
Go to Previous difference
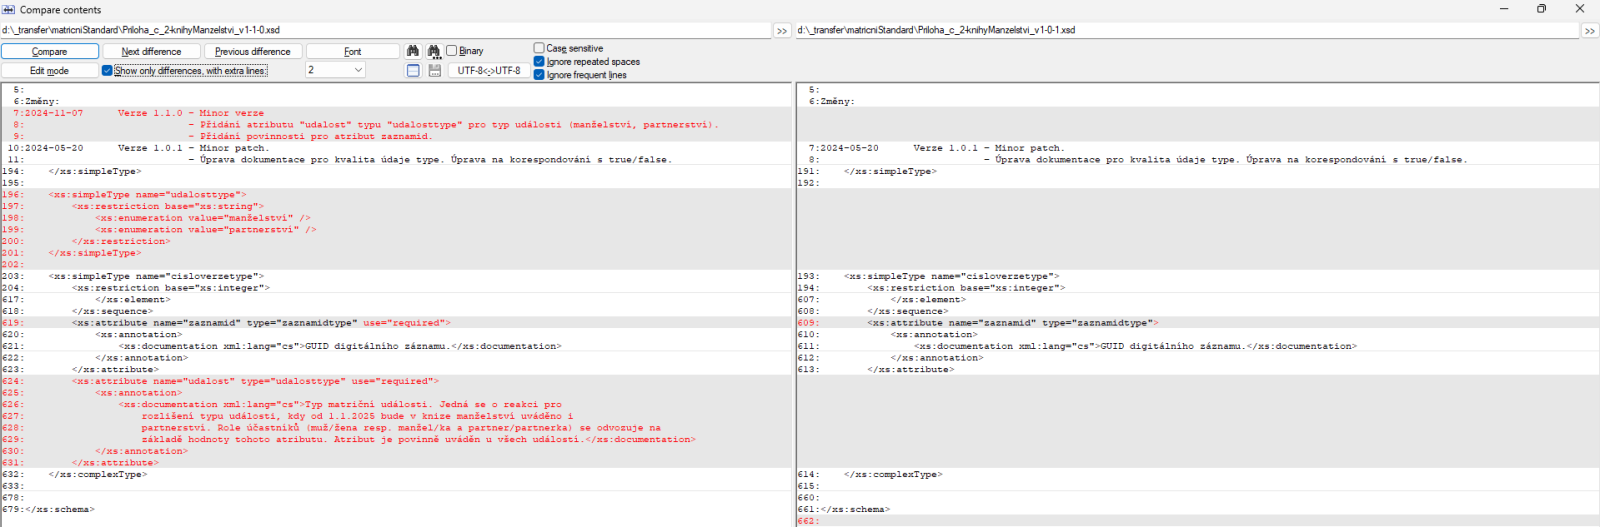point(252,51)
